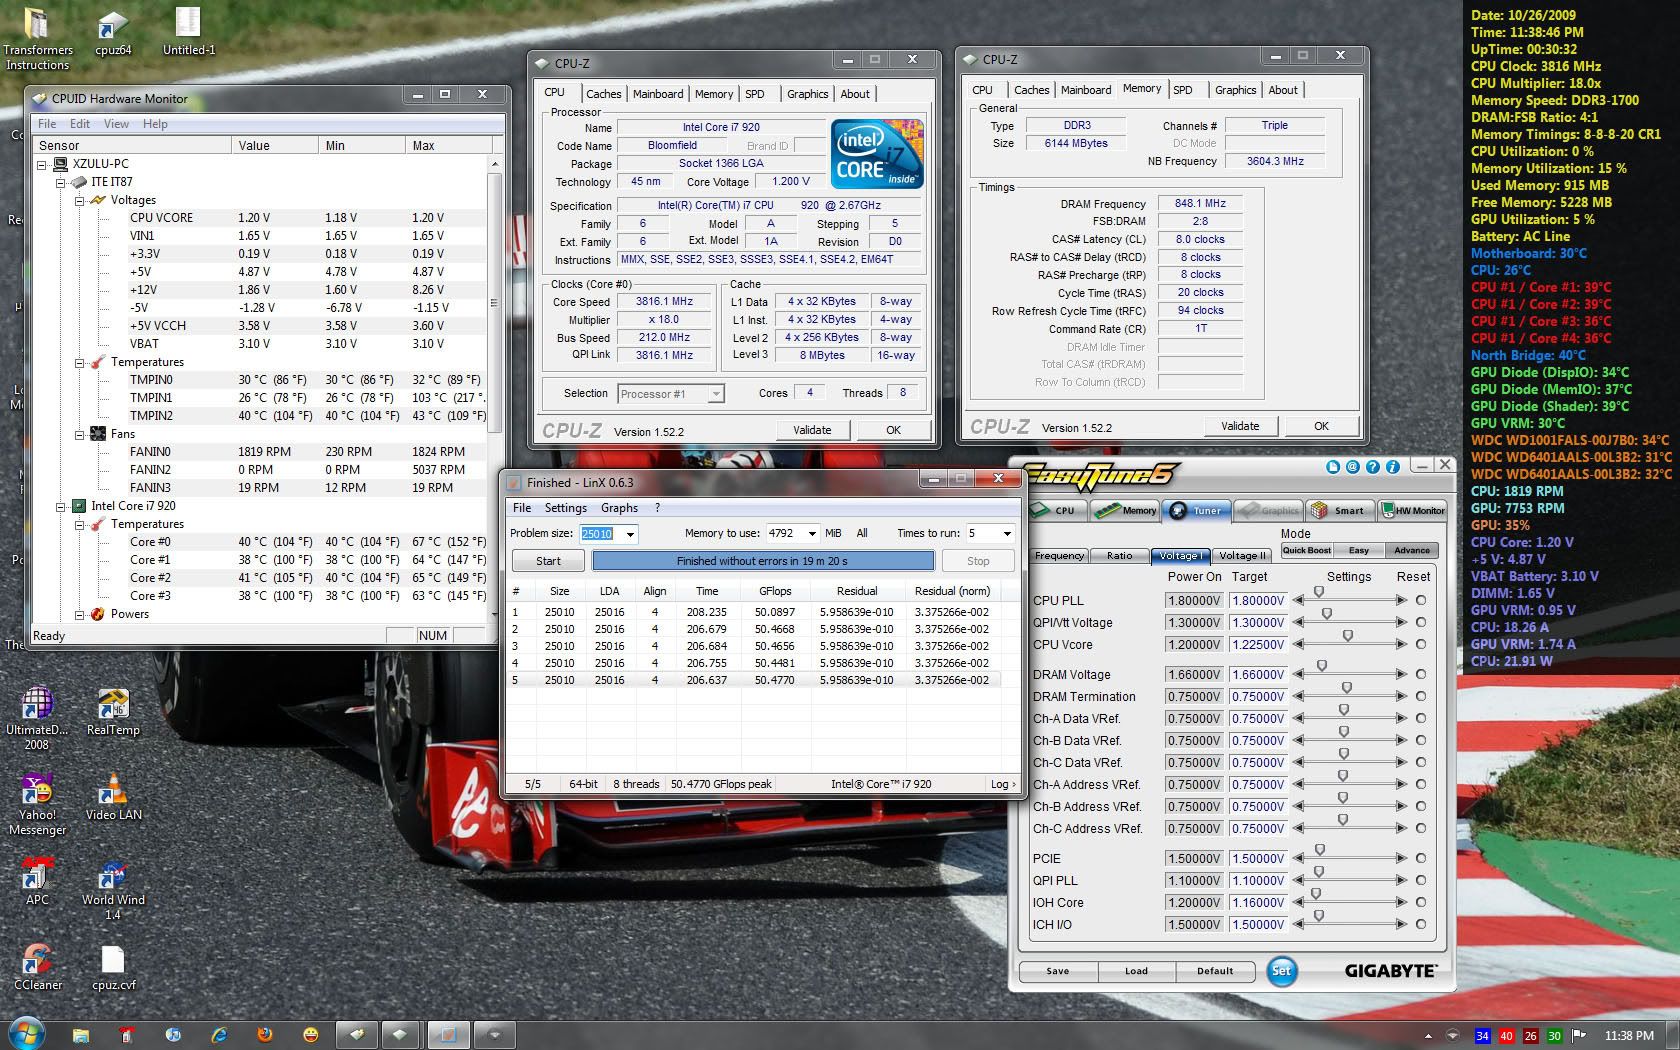Open EasyTune6 info icon

pyautogui.click(x=1392, y=466)
